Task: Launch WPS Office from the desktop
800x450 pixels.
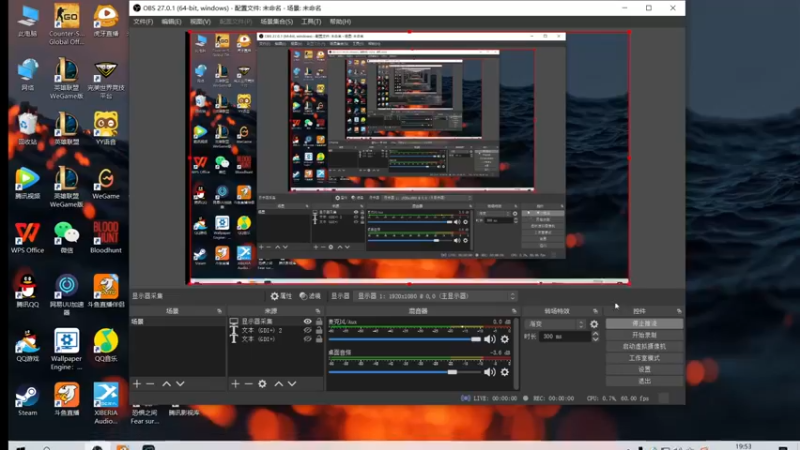Action: (x=28, y=238)
